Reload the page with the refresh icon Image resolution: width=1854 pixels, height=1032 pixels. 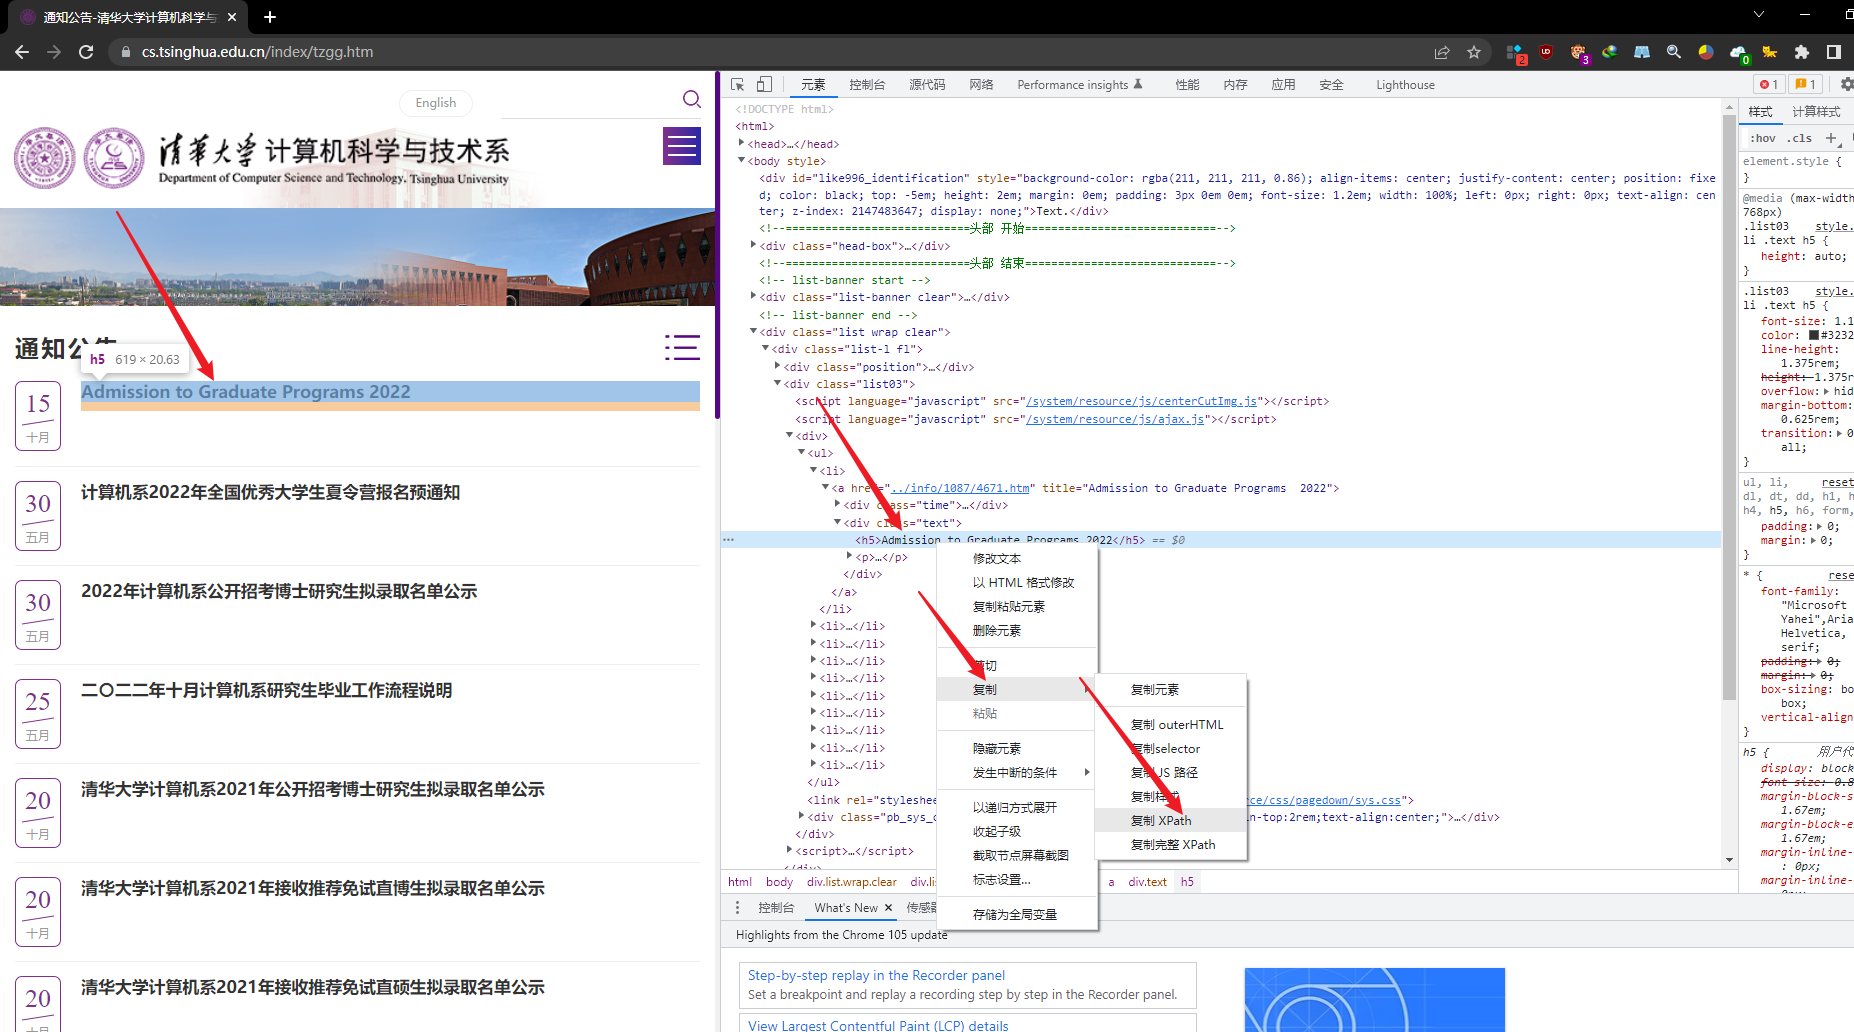pyautogui.click(x=86, y=52)
